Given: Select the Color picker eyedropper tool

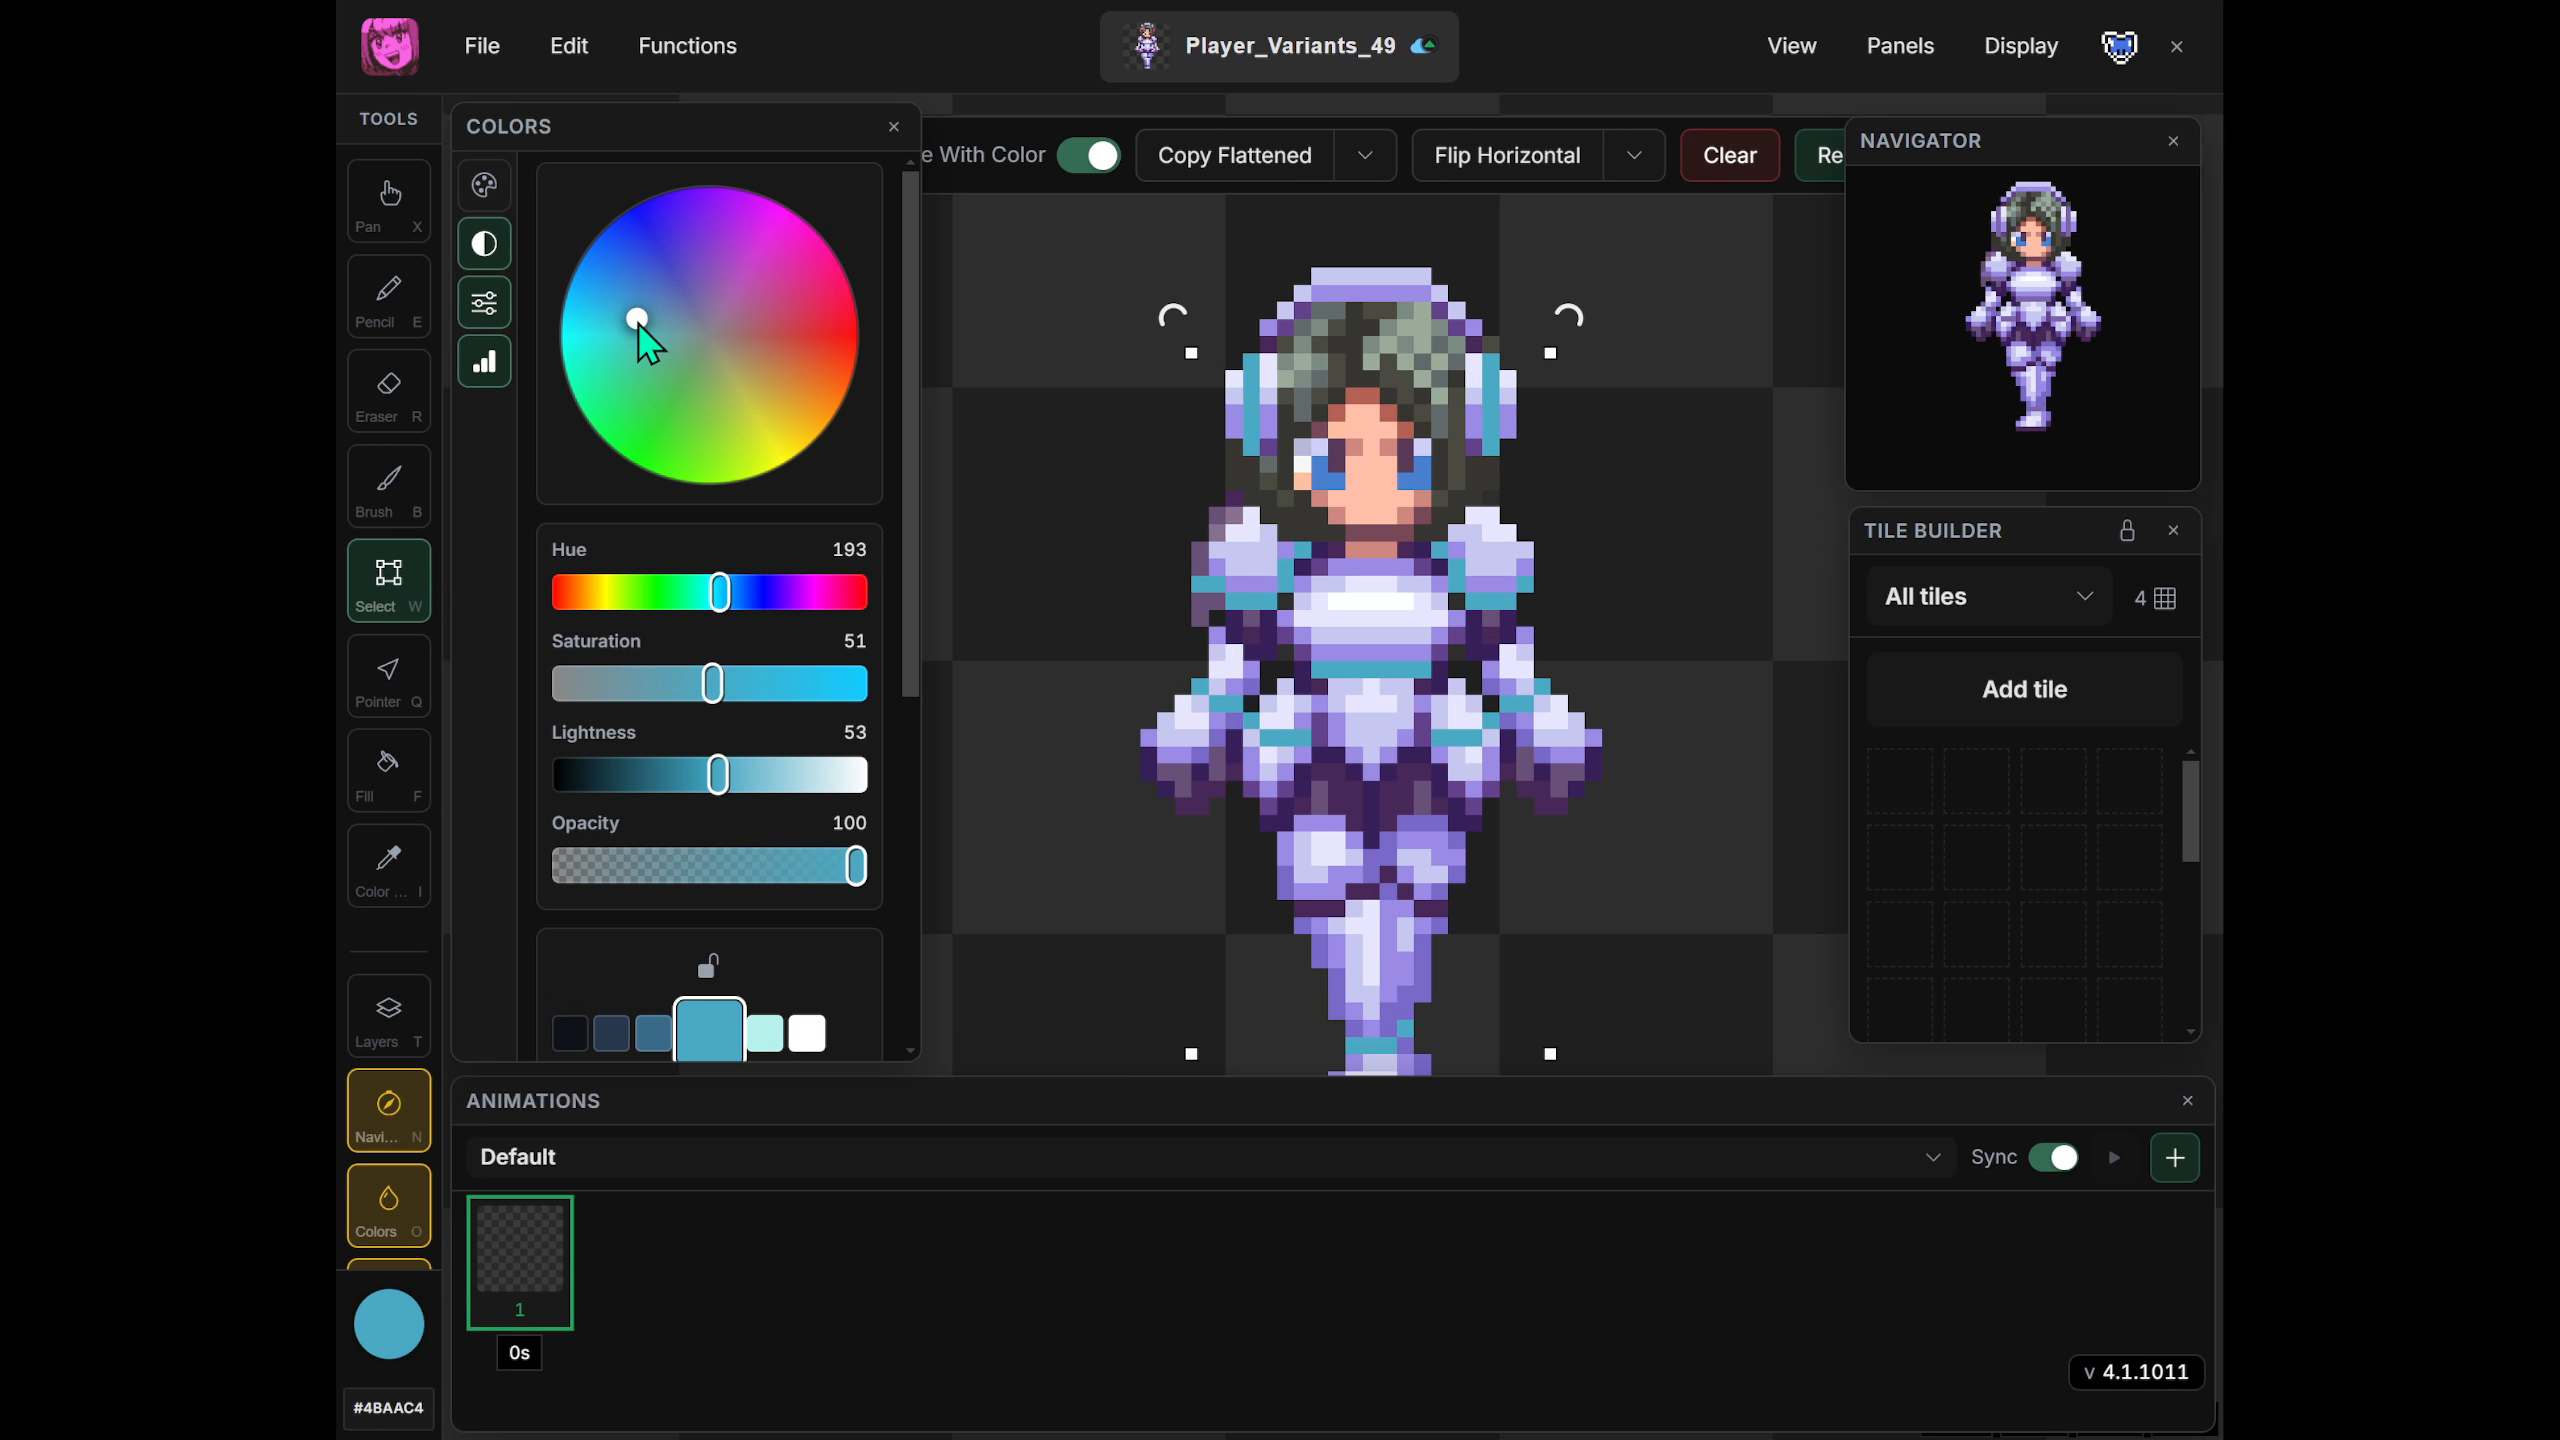Looking at the screenshot, I should tap(388, 867).
